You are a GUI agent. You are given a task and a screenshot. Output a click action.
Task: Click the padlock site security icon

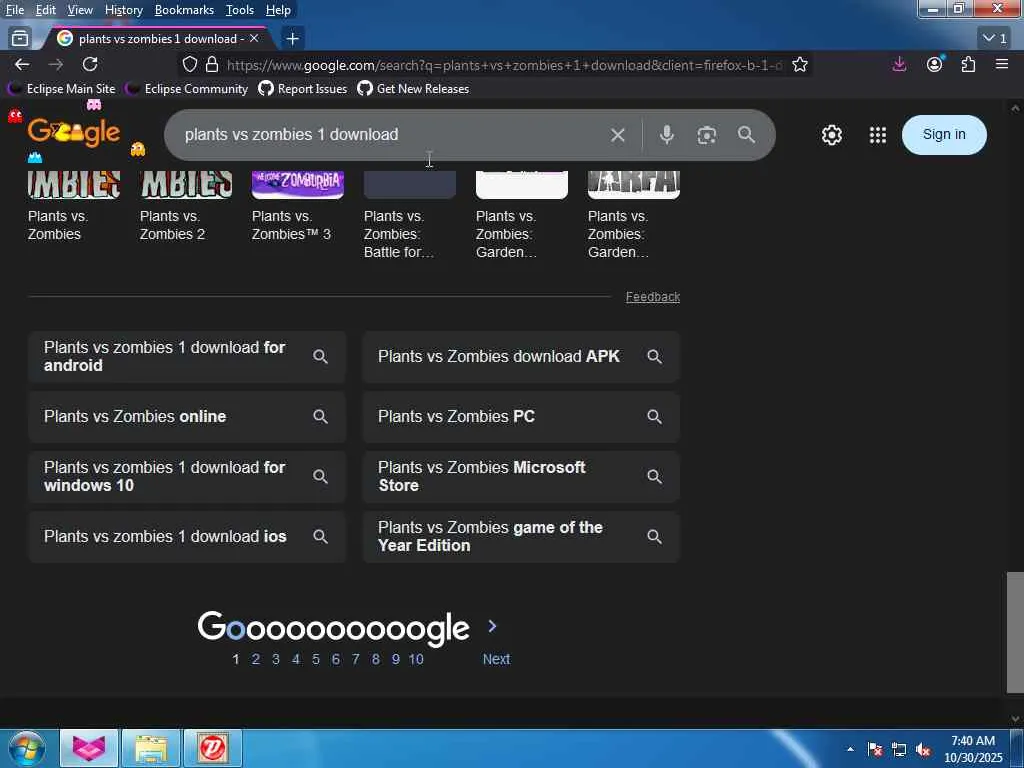point(212,65)
